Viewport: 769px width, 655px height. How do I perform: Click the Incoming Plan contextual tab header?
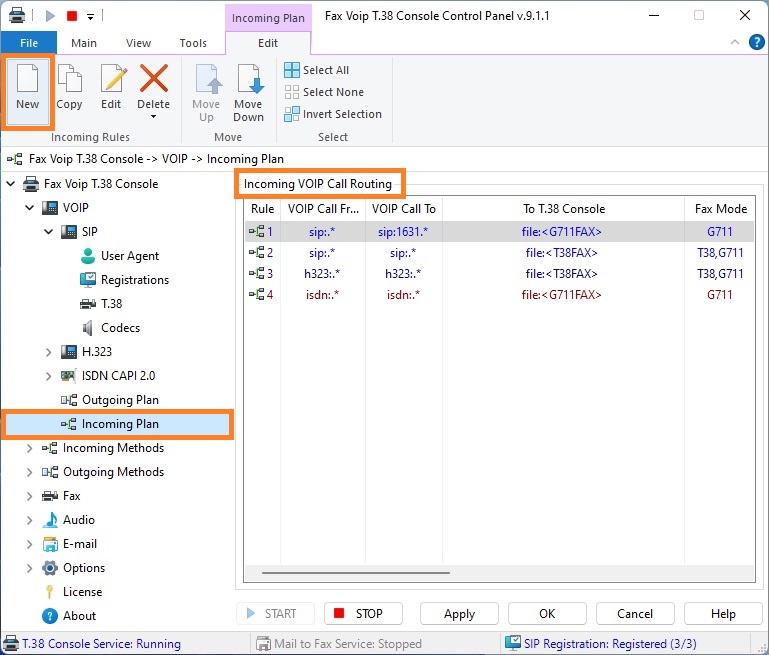[x=268, y=18]
